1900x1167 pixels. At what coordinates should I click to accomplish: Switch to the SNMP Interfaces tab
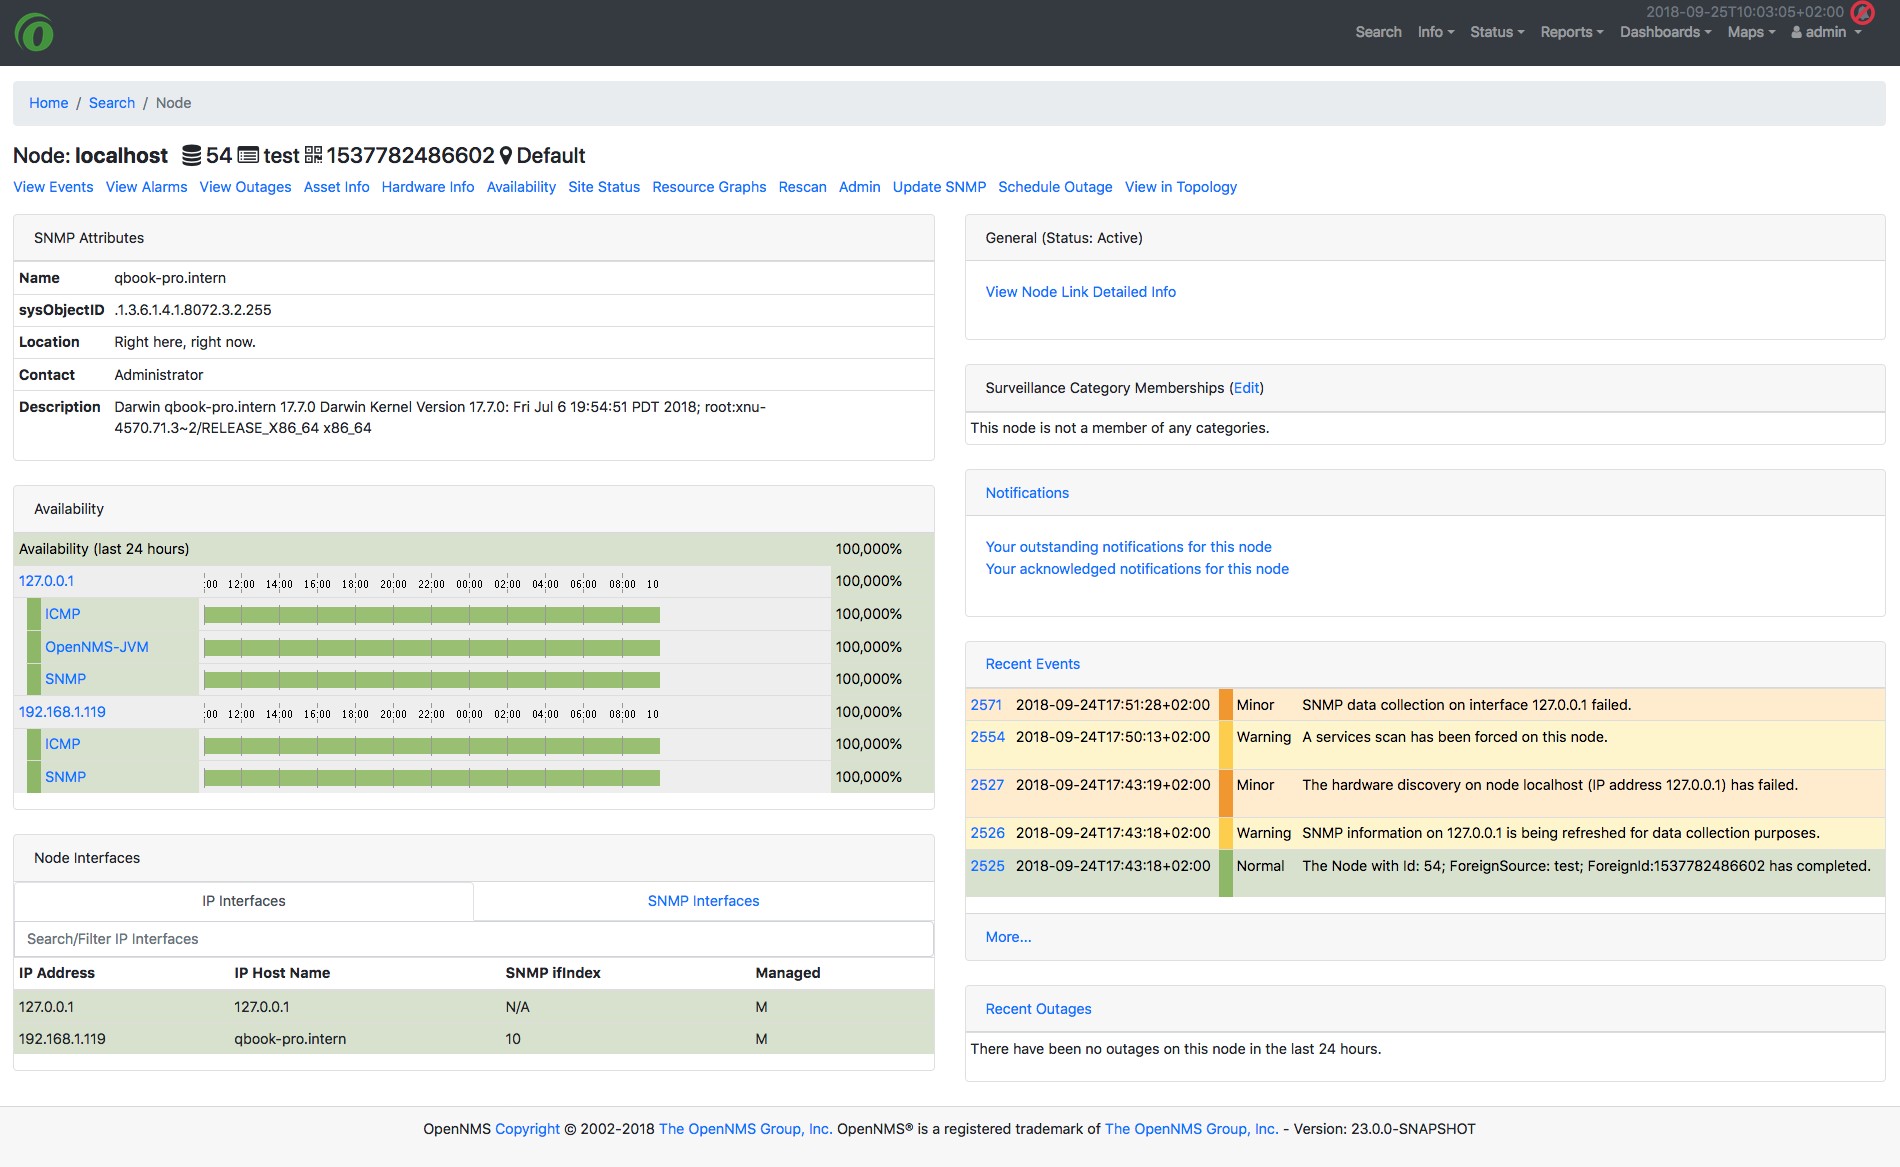pos(703,900)
